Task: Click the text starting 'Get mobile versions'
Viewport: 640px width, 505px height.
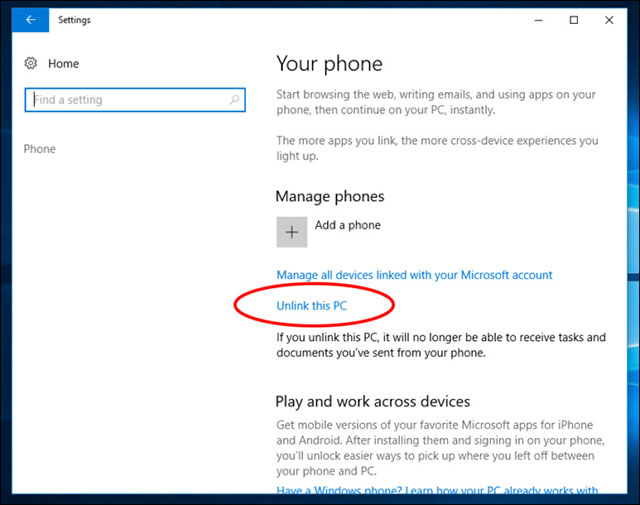Action: click(x=440, y=448)
